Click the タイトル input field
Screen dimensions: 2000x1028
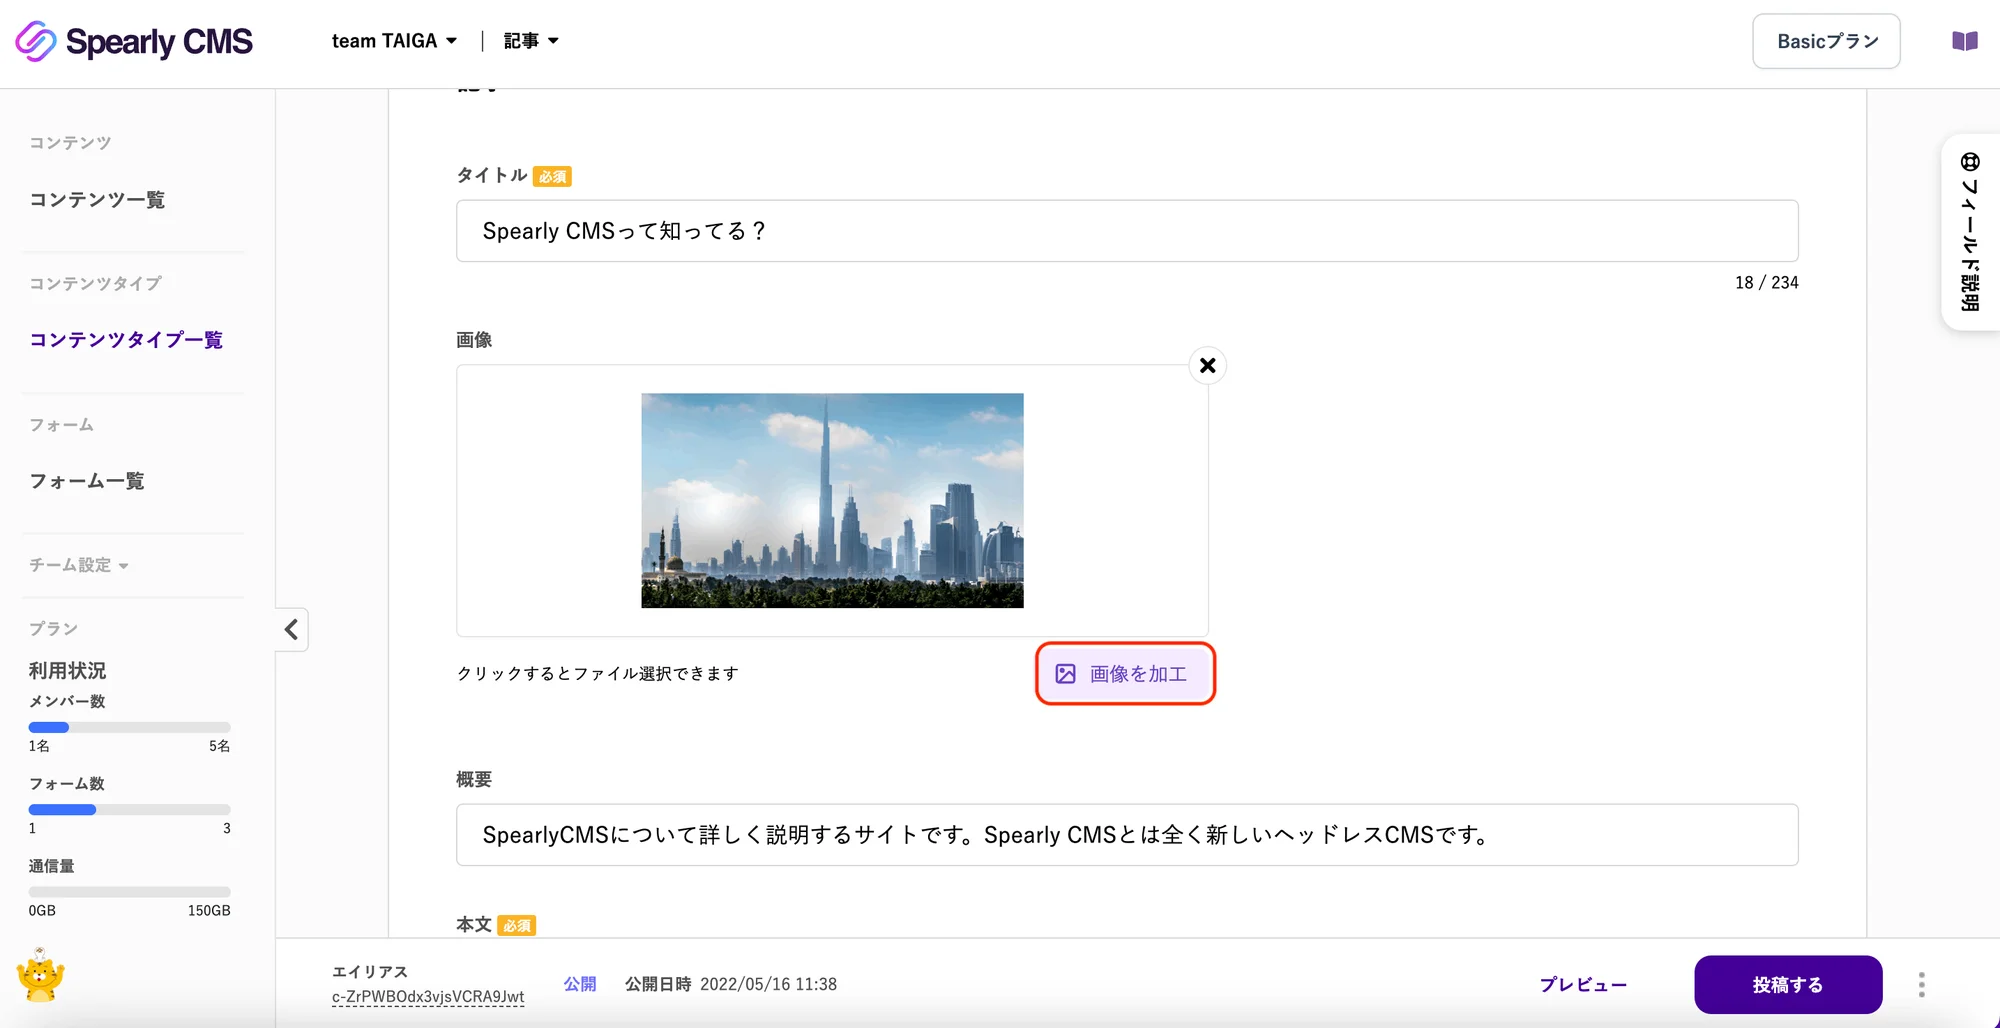[x=1127, y=231]
